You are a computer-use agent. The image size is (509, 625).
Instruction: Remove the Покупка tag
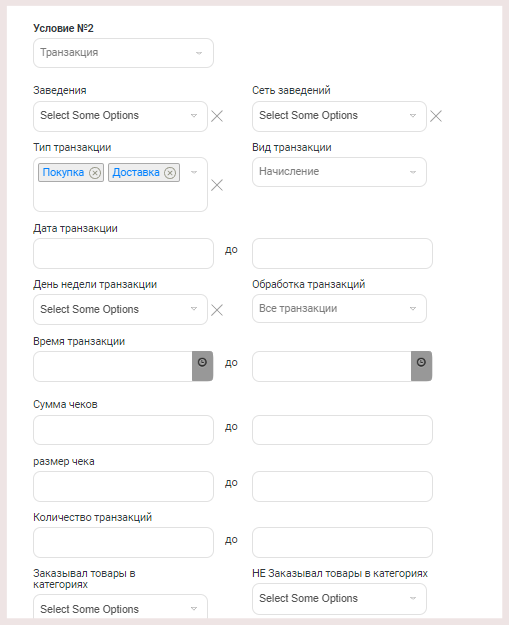[x=95, y=173]
